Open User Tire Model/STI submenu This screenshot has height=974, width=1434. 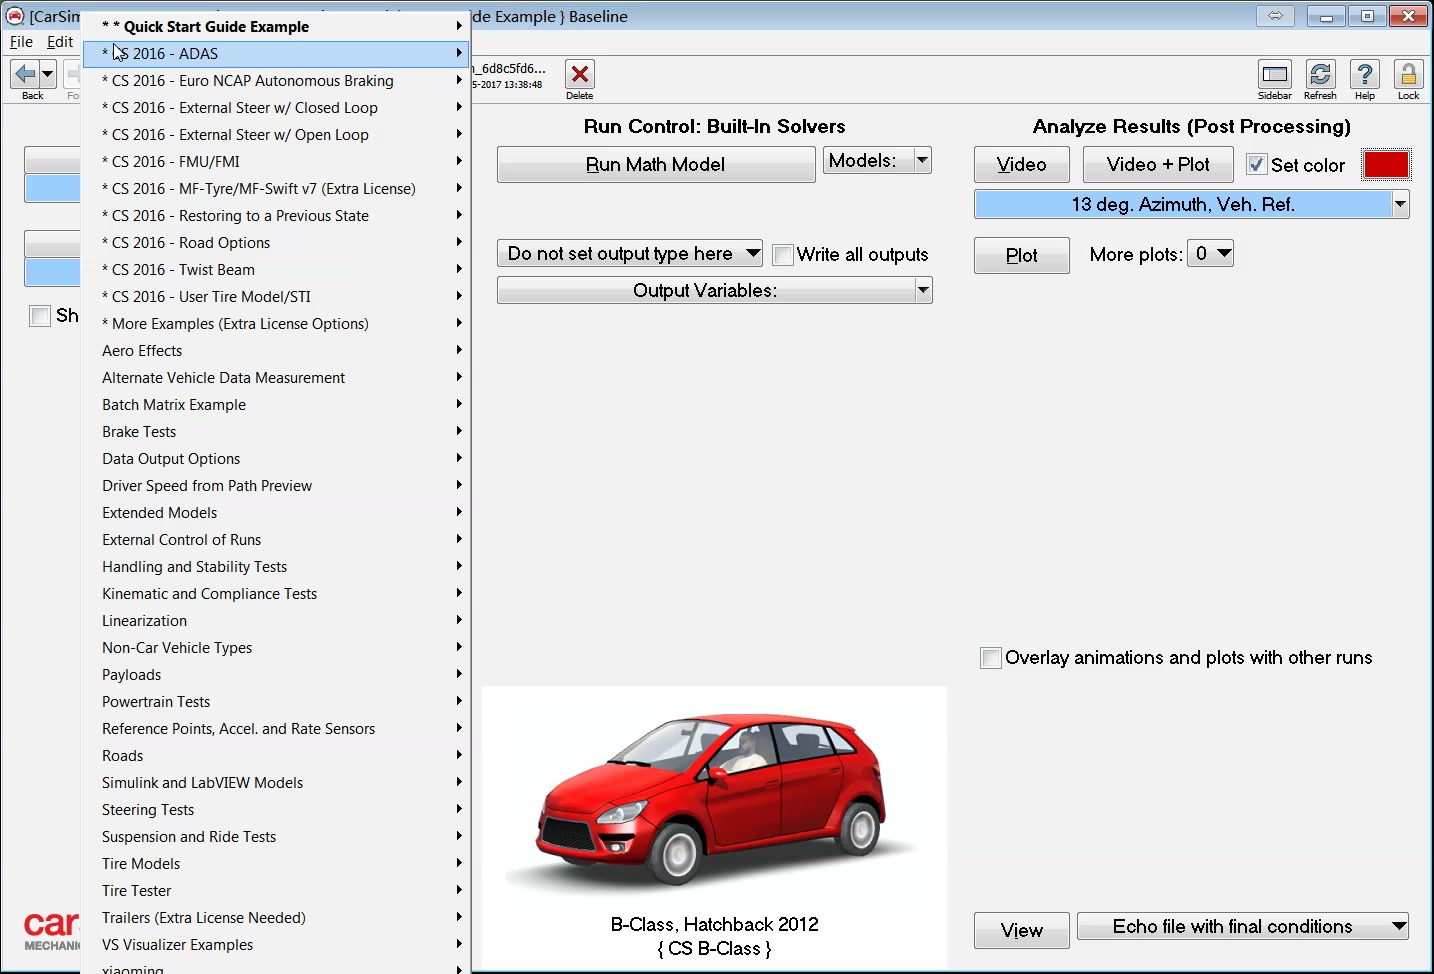pyautogui.click(x=276, y=297)
